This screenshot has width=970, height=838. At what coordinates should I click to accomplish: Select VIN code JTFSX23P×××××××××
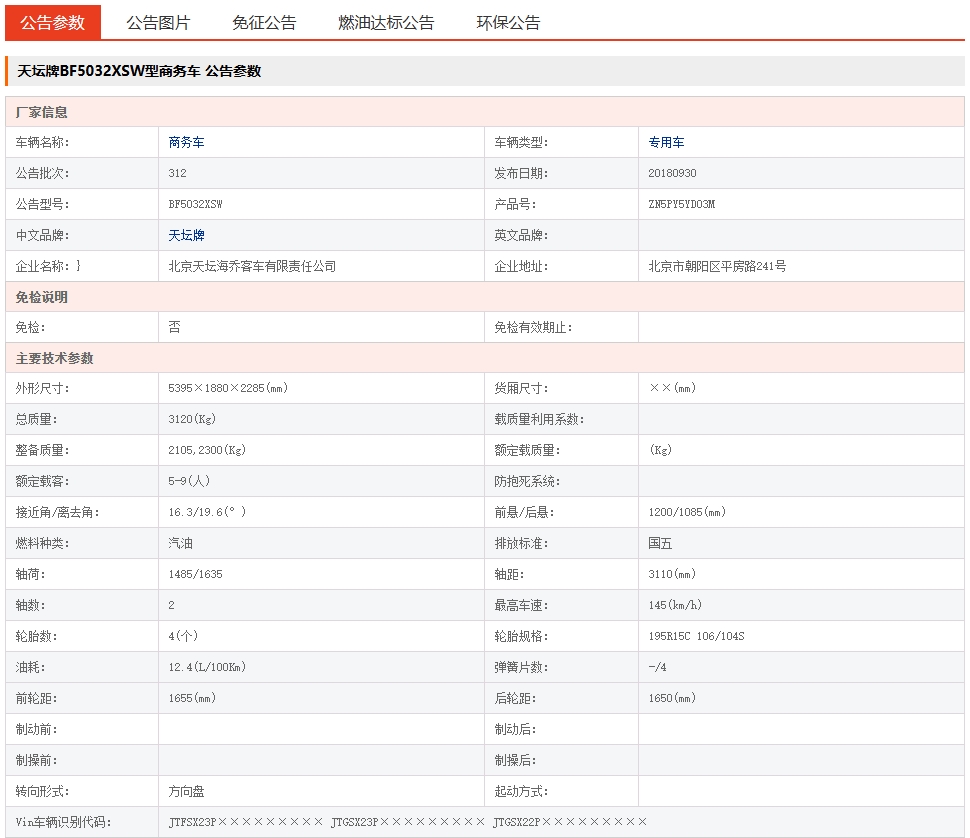coord(246,822)
